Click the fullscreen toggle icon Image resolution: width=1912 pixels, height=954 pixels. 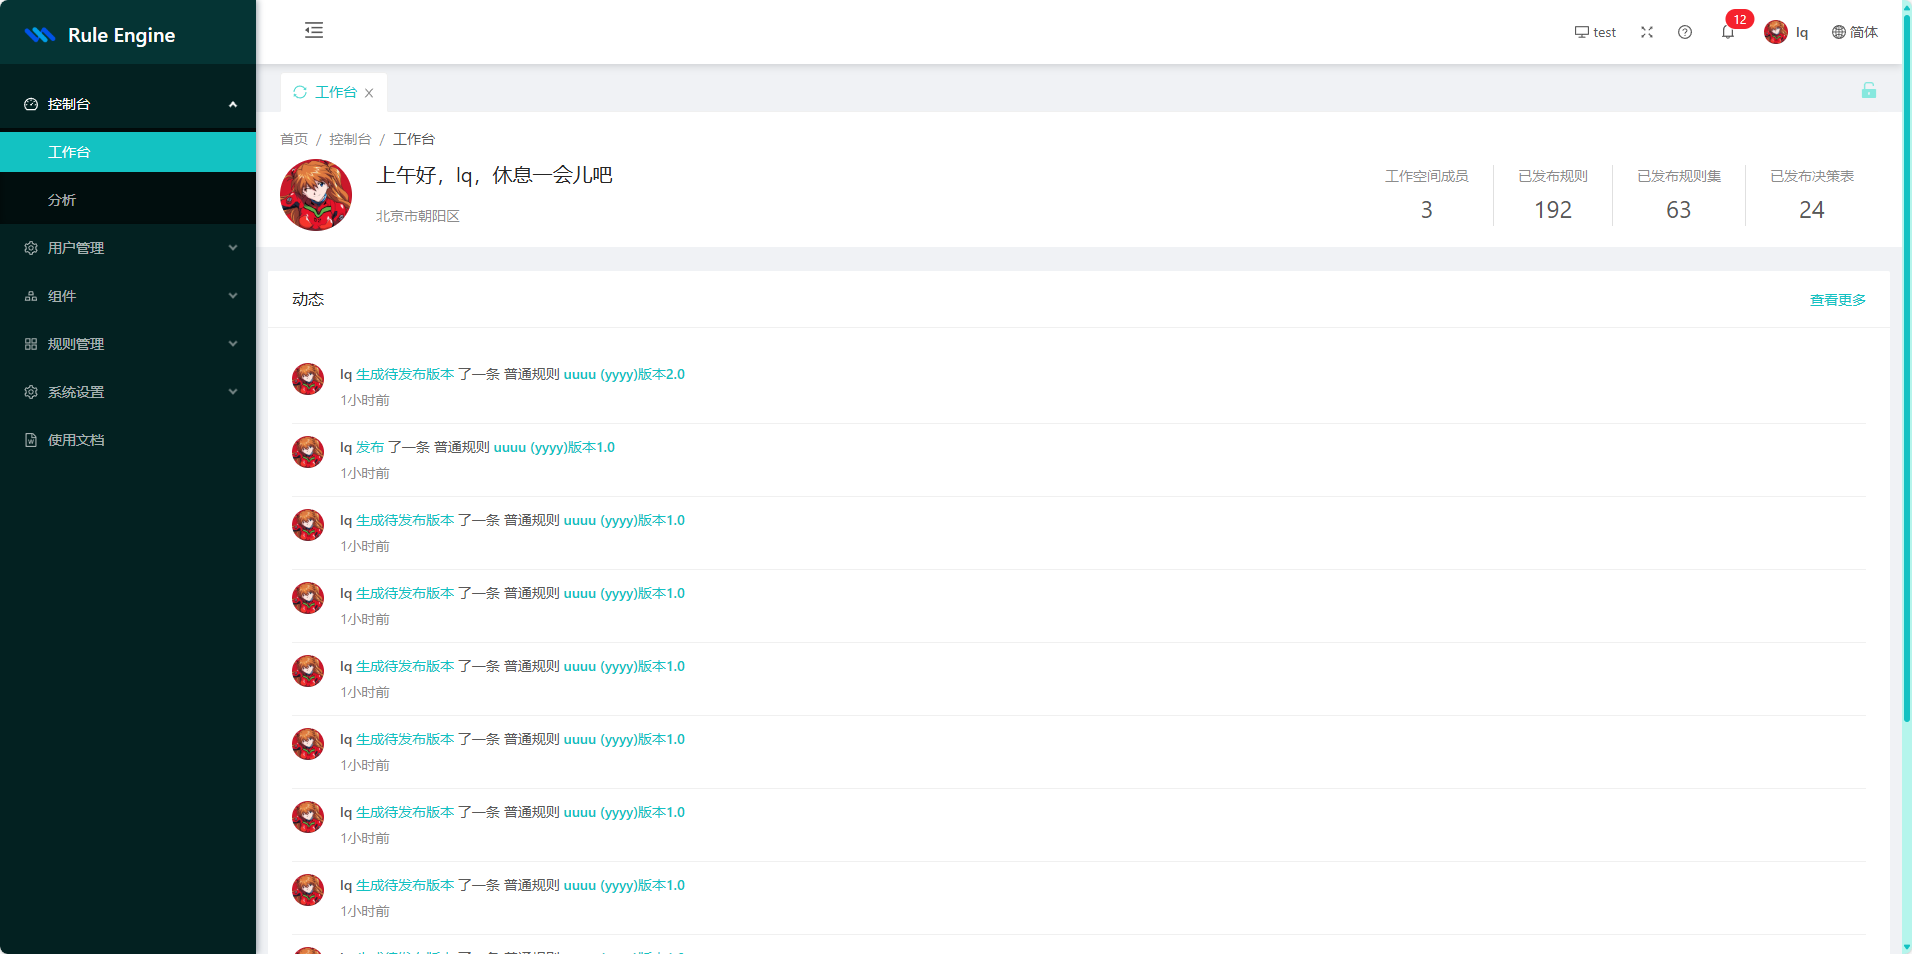tap(1647, 32)
